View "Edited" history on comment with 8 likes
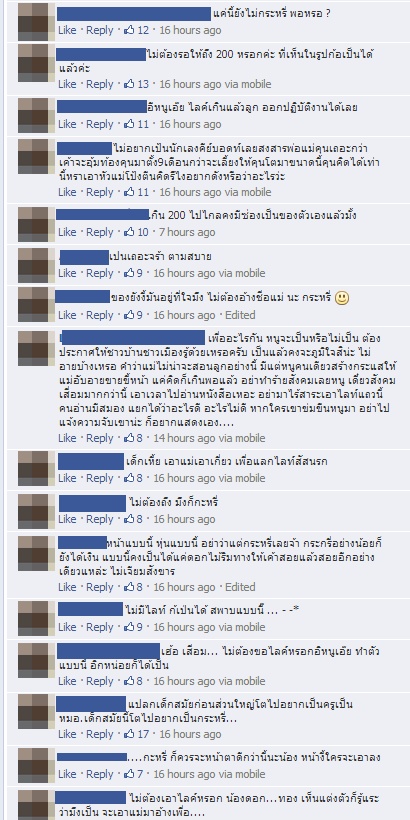Viewport: 410px width, 820px height. [240, 587]
